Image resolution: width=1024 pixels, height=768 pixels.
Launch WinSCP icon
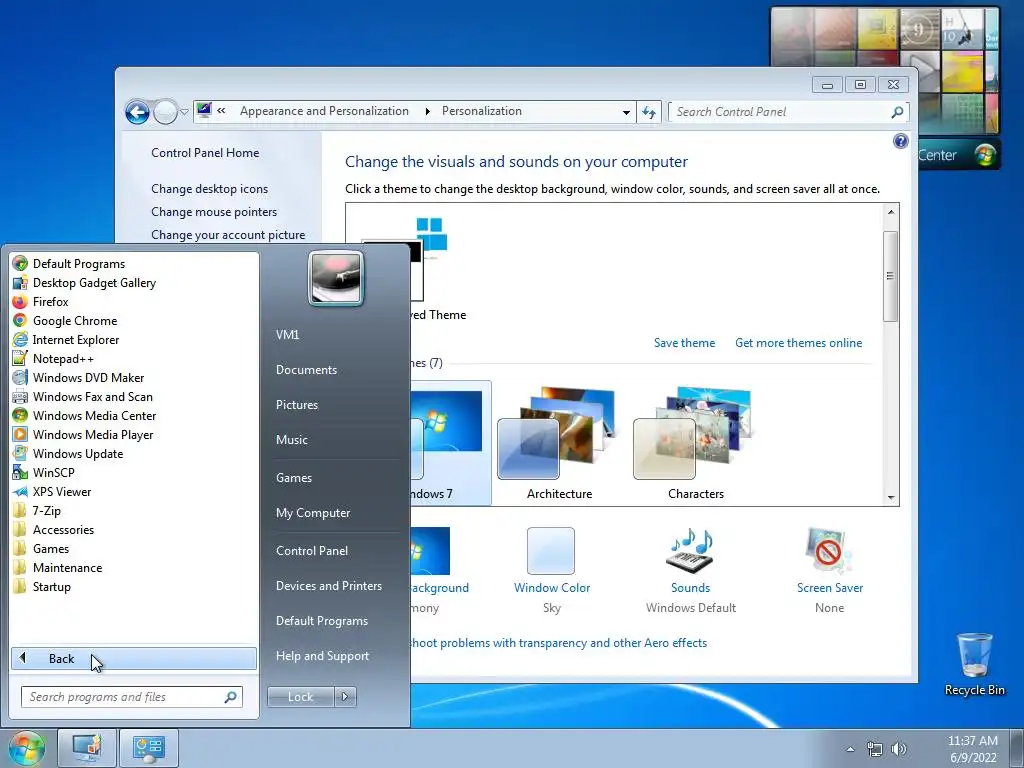click(x=20, y=472)
